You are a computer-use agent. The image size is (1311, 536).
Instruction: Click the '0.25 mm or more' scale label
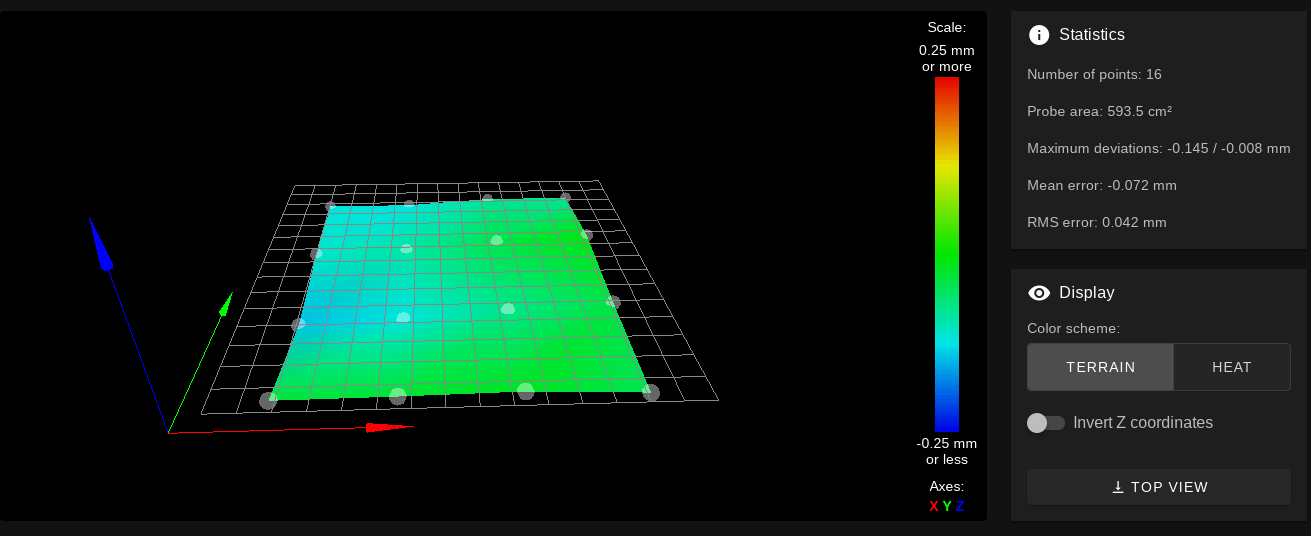point(947,58)
